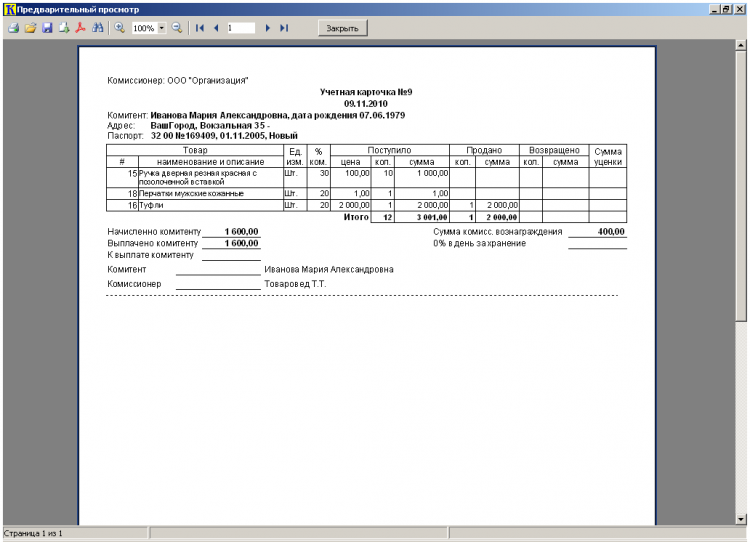Click the restore window button
This screenshot has width=750, height=542.
[x=727, y=9]
